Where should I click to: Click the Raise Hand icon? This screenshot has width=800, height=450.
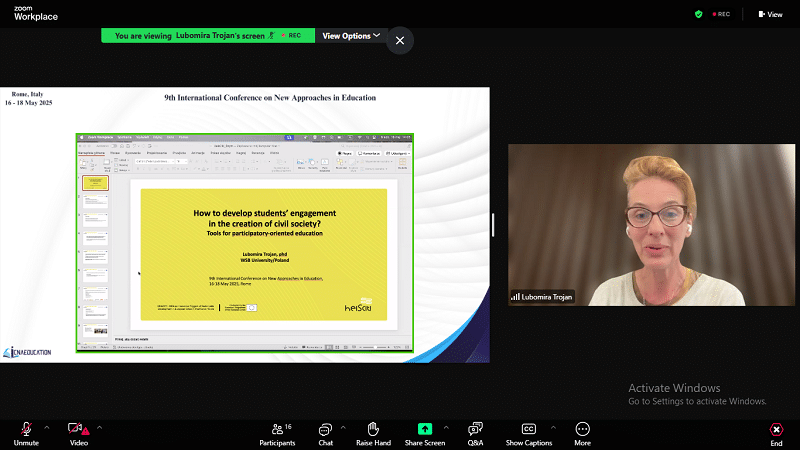tap(373, 428)
